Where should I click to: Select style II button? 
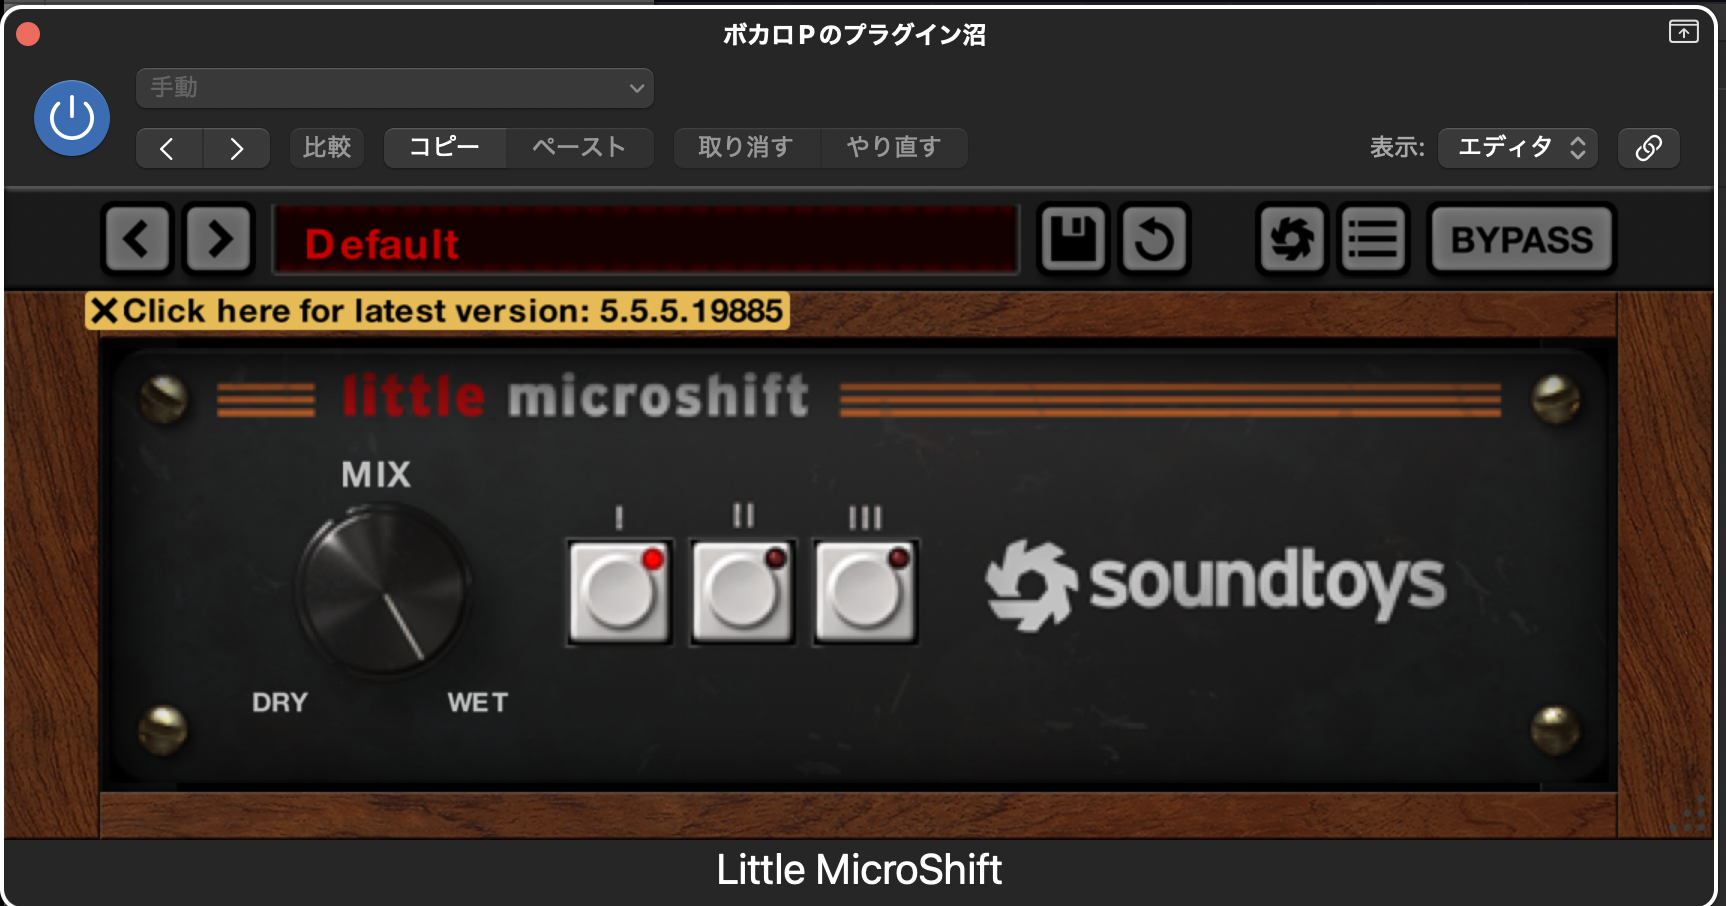(x=743, y=591)
